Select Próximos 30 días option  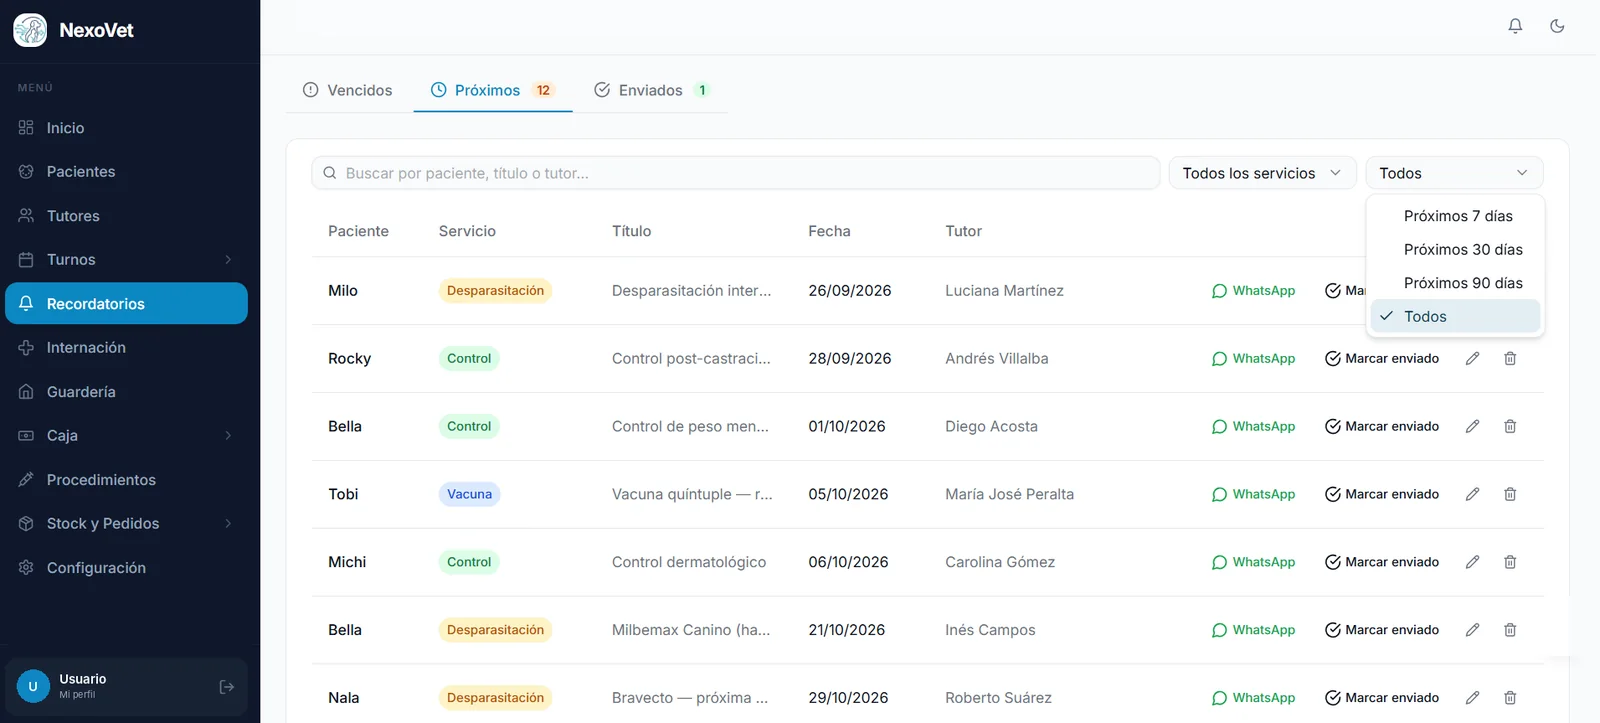click(1456, 249)
